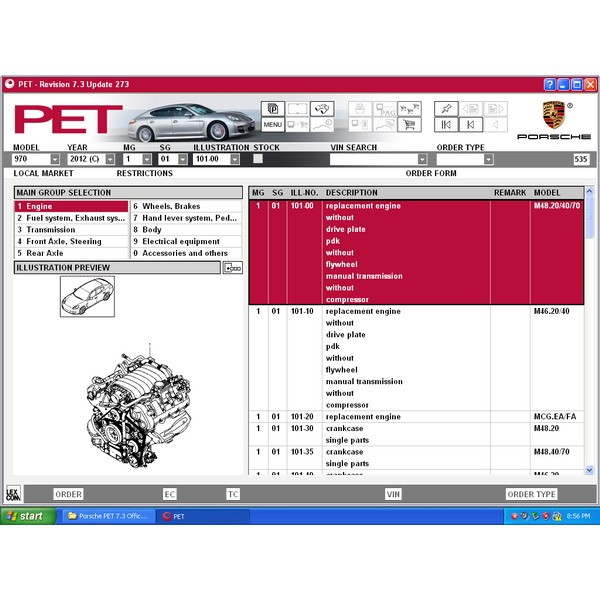Click the pushpin icon
Image resolution: width=600 pixels, height=600 pixels.
pos(446,109)
